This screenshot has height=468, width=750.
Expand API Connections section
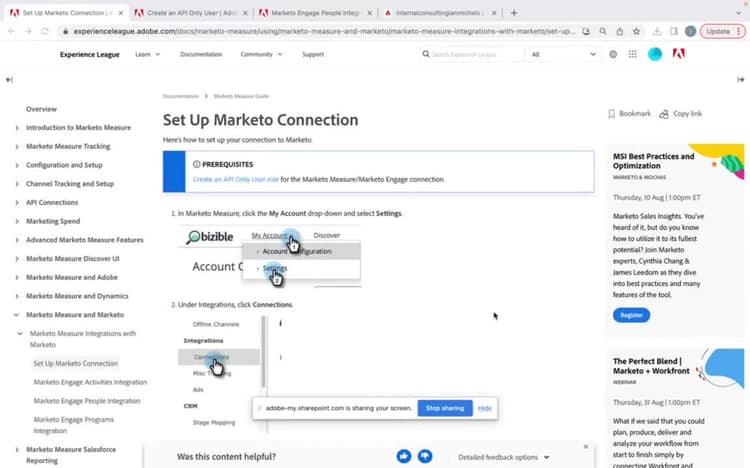pyautogui.click(x=17, y=202)
